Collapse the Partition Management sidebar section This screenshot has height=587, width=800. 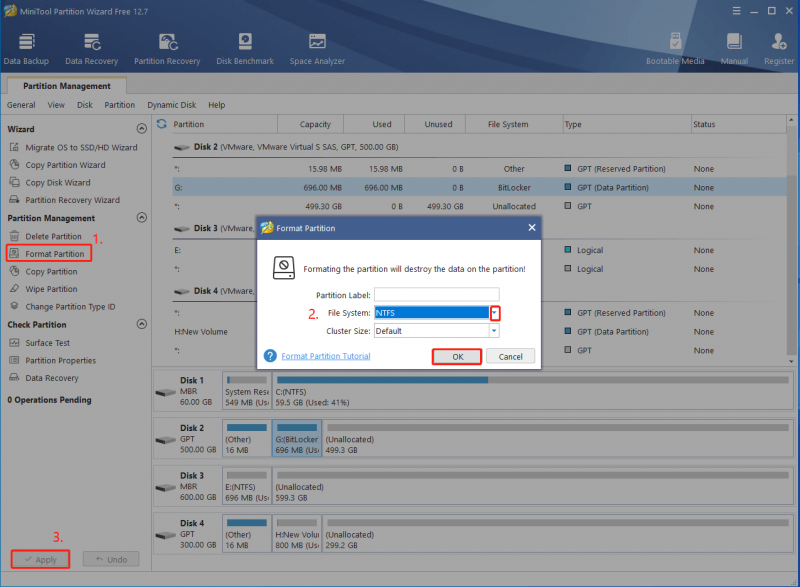click(142, 218)
